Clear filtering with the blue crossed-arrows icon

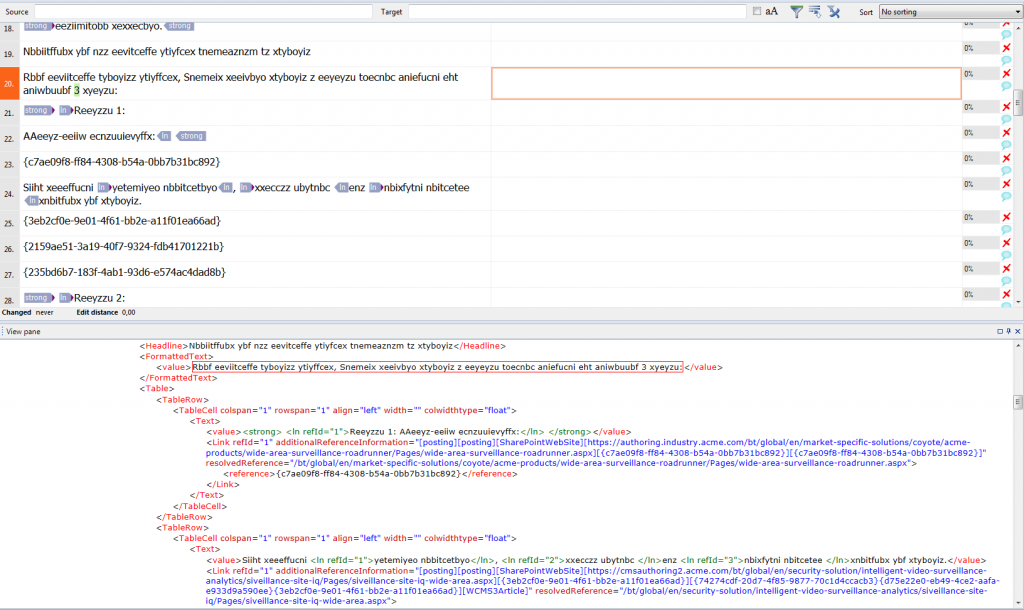tap(833, 11)
